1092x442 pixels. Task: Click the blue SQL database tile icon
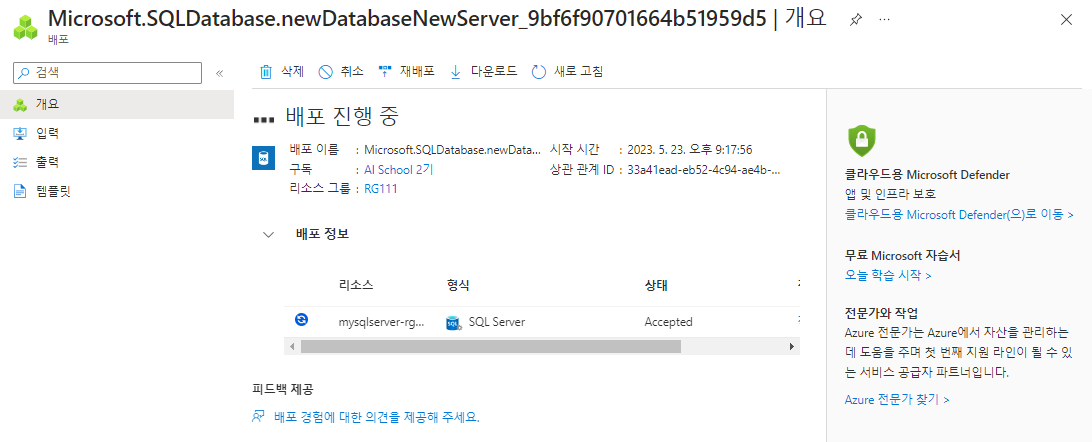(263, 159)
